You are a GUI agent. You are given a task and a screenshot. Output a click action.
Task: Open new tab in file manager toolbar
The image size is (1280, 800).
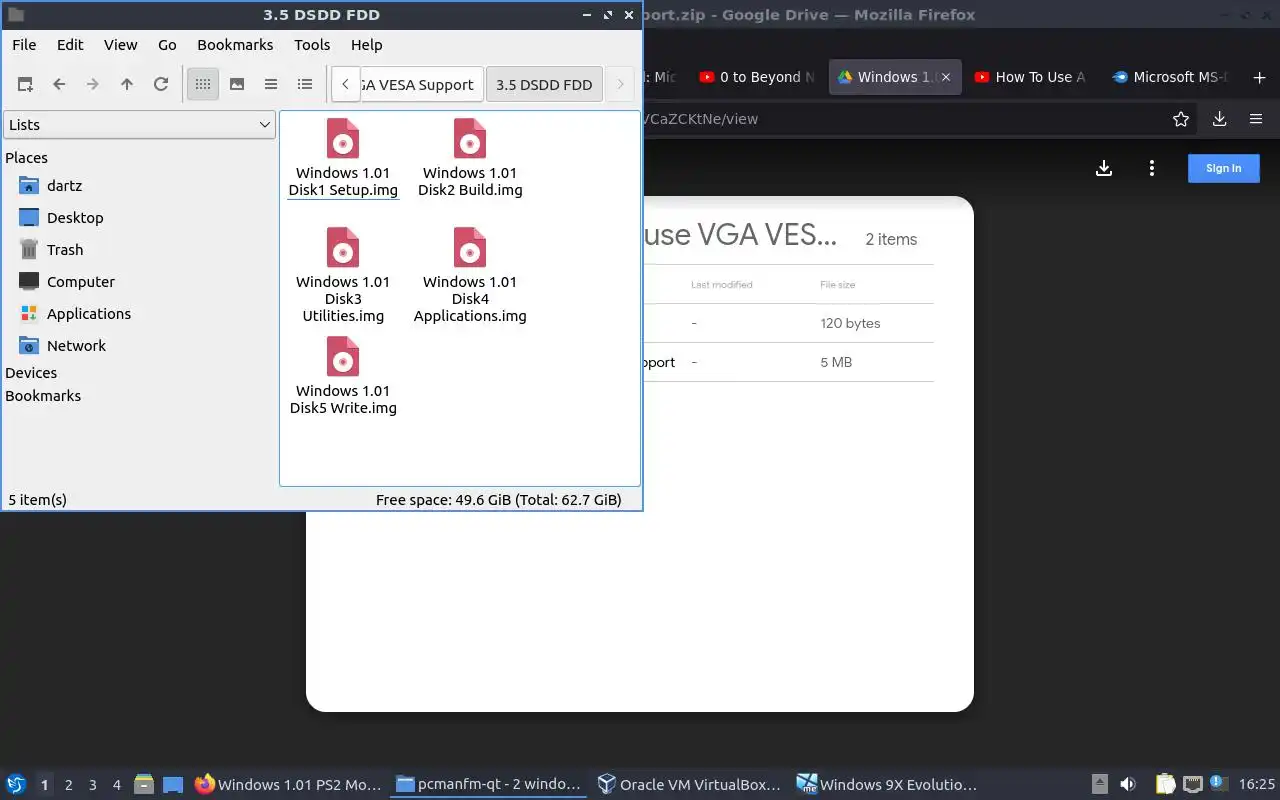pos(25,85)
